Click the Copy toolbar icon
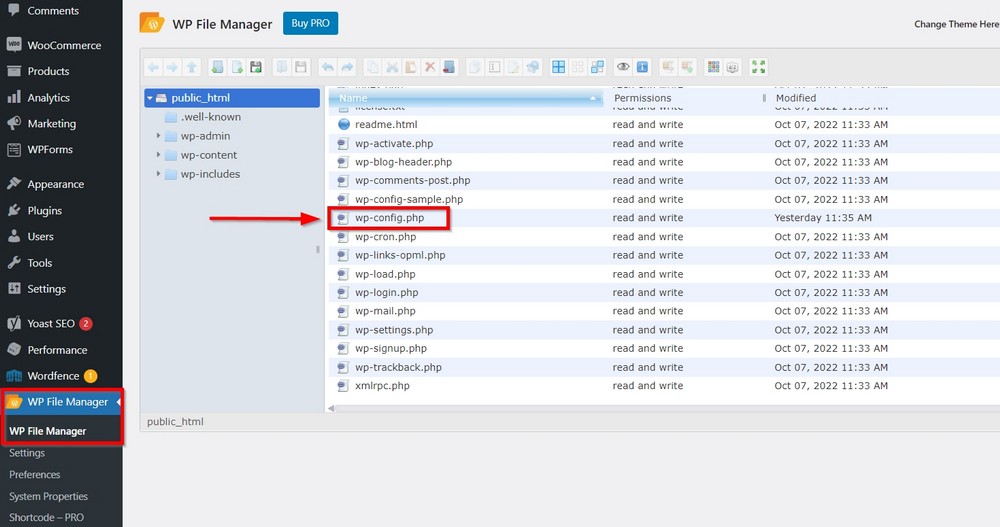 coord(372,67)
